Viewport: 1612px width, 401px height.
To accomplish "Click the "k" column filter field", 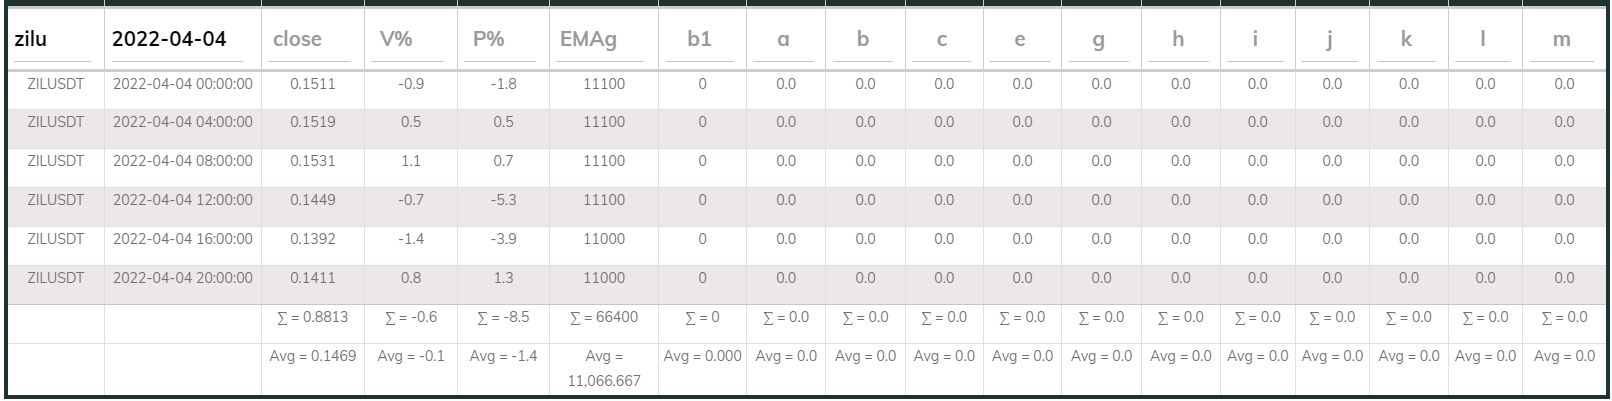I will (1407, 40).
